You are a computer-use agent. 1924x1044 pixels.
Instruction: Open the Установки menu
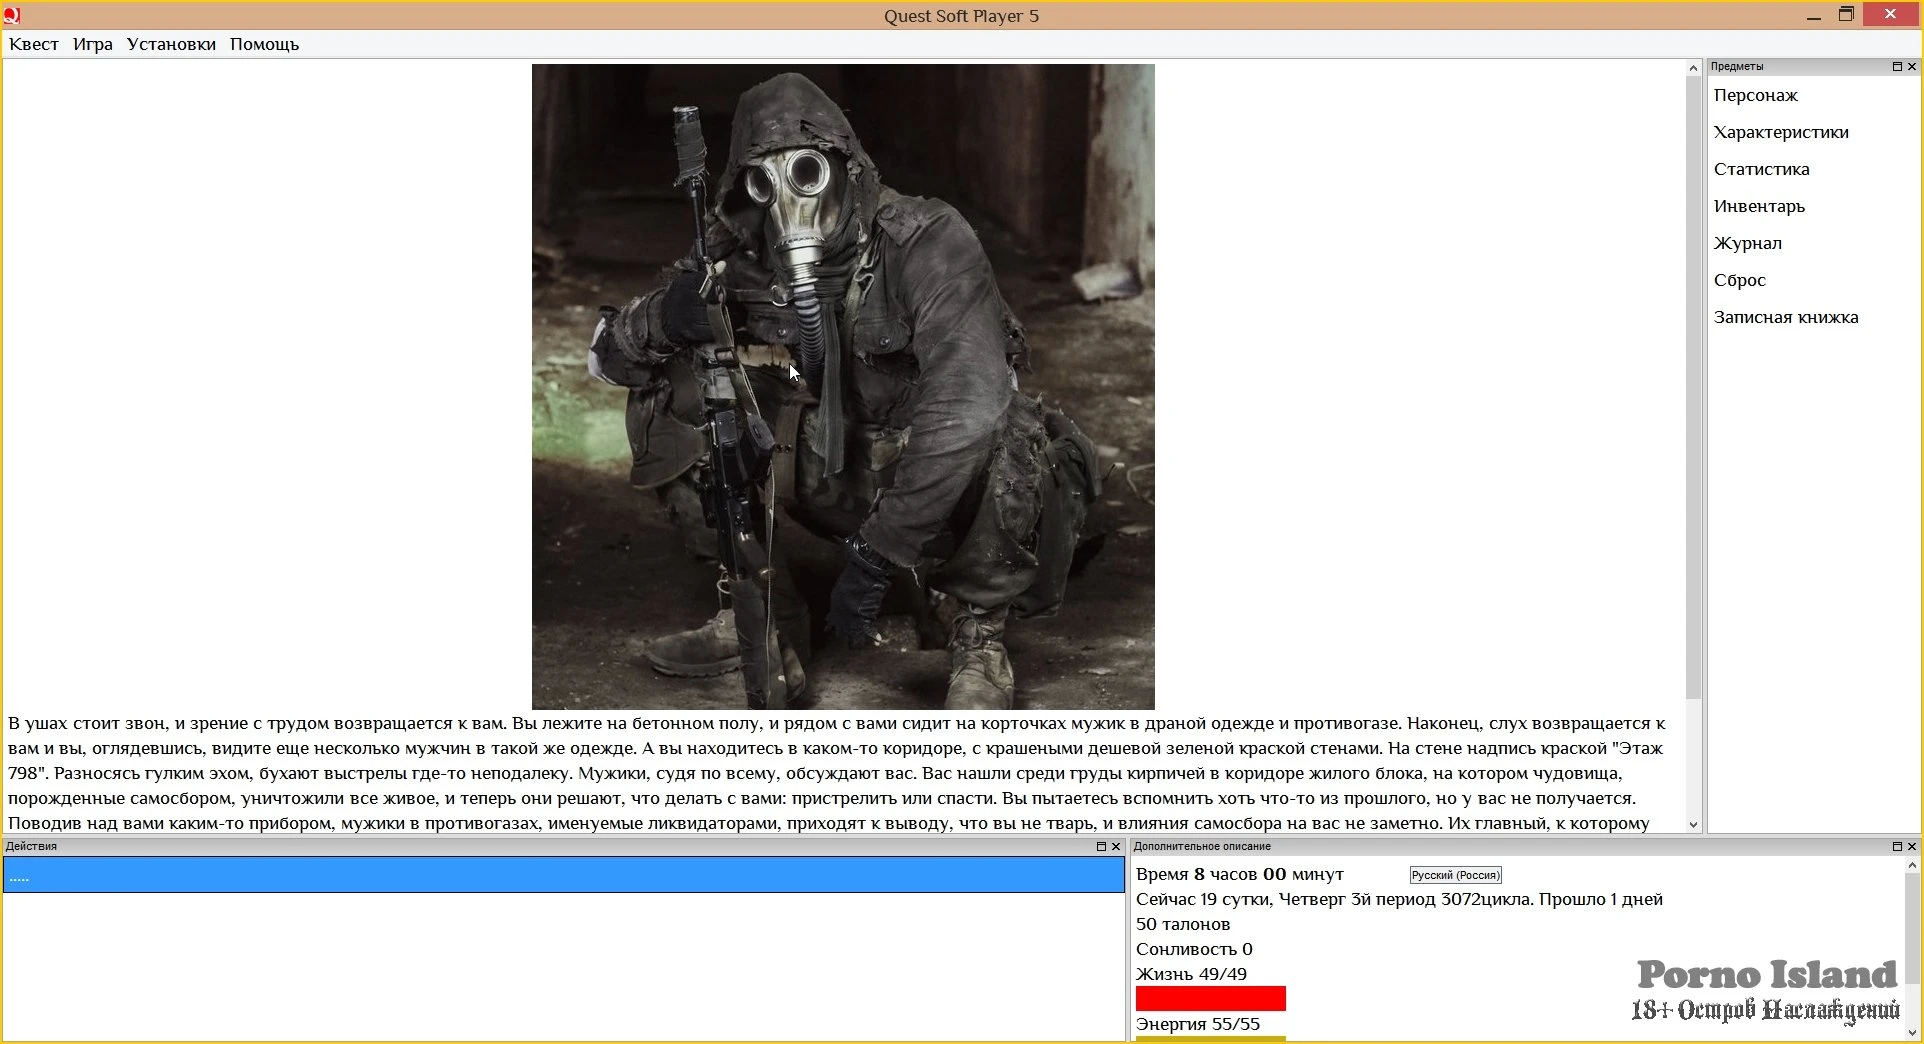point(171,44)
